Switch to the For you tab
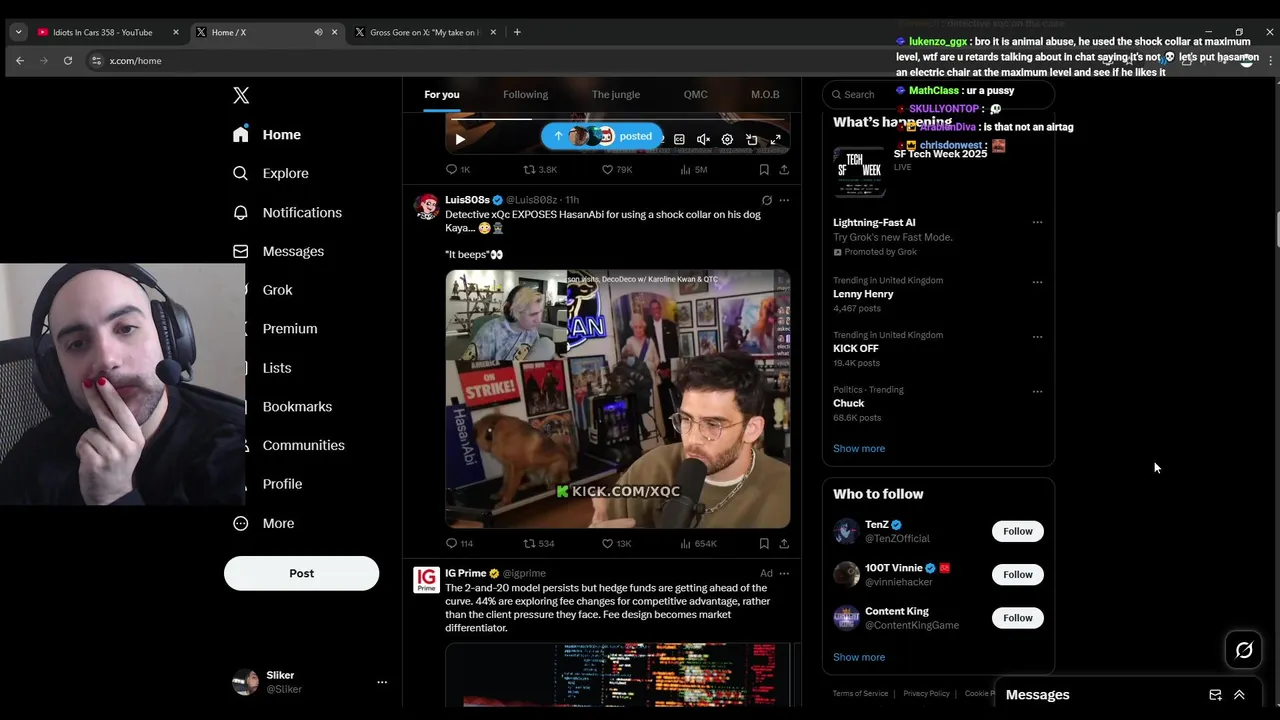The image size is (1280, 720). click(442, 95)
